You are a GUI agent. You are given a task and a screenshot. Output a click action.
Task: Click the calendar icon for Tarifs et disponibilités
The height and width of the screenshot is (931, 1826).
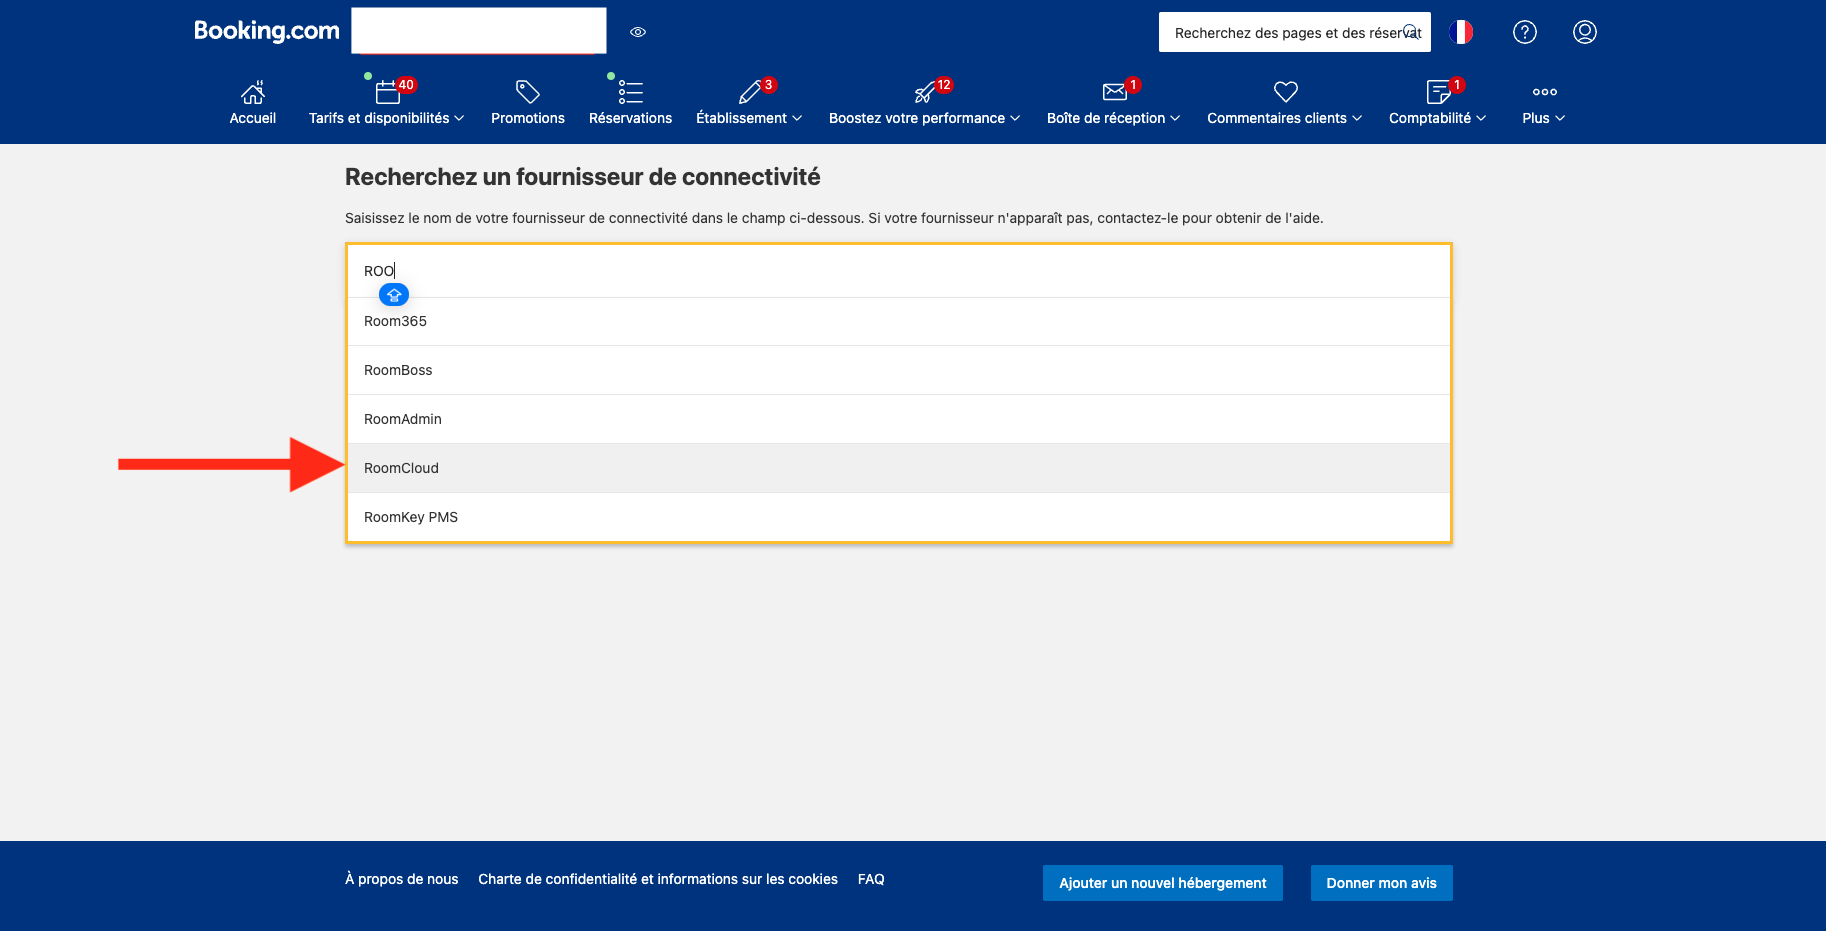pos(388,93)
